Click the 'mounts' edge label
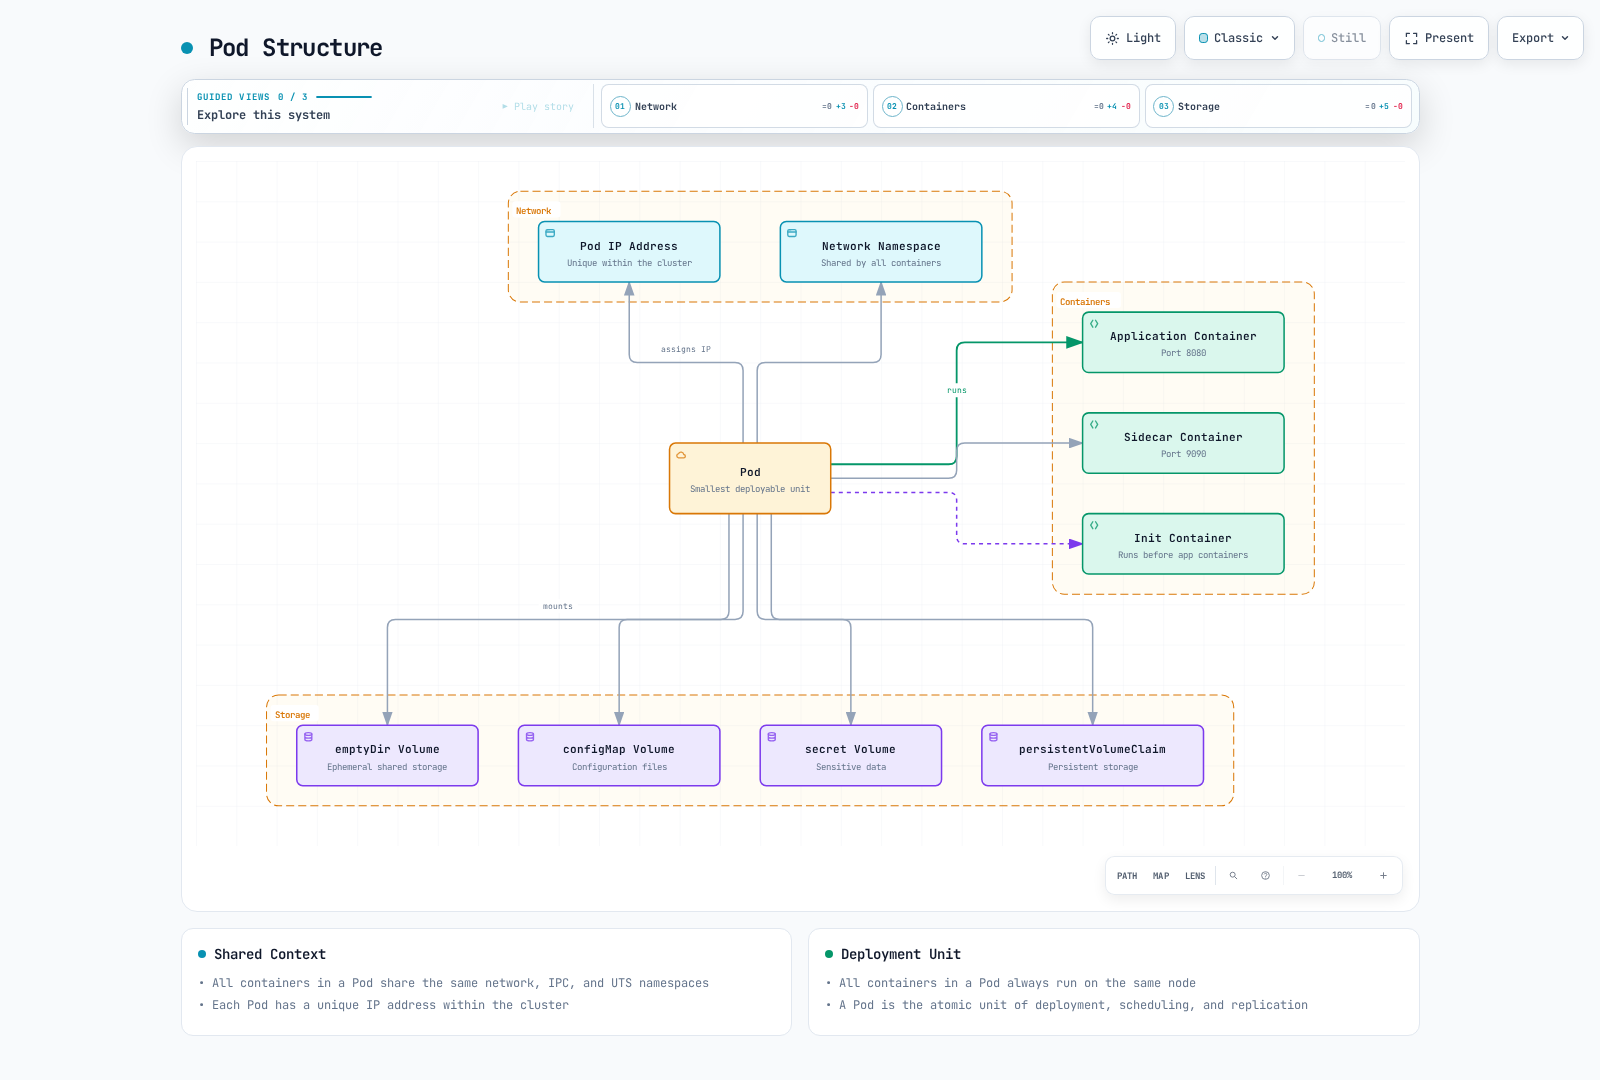This screenshot has height=1080, width=1600. [558, 606]
